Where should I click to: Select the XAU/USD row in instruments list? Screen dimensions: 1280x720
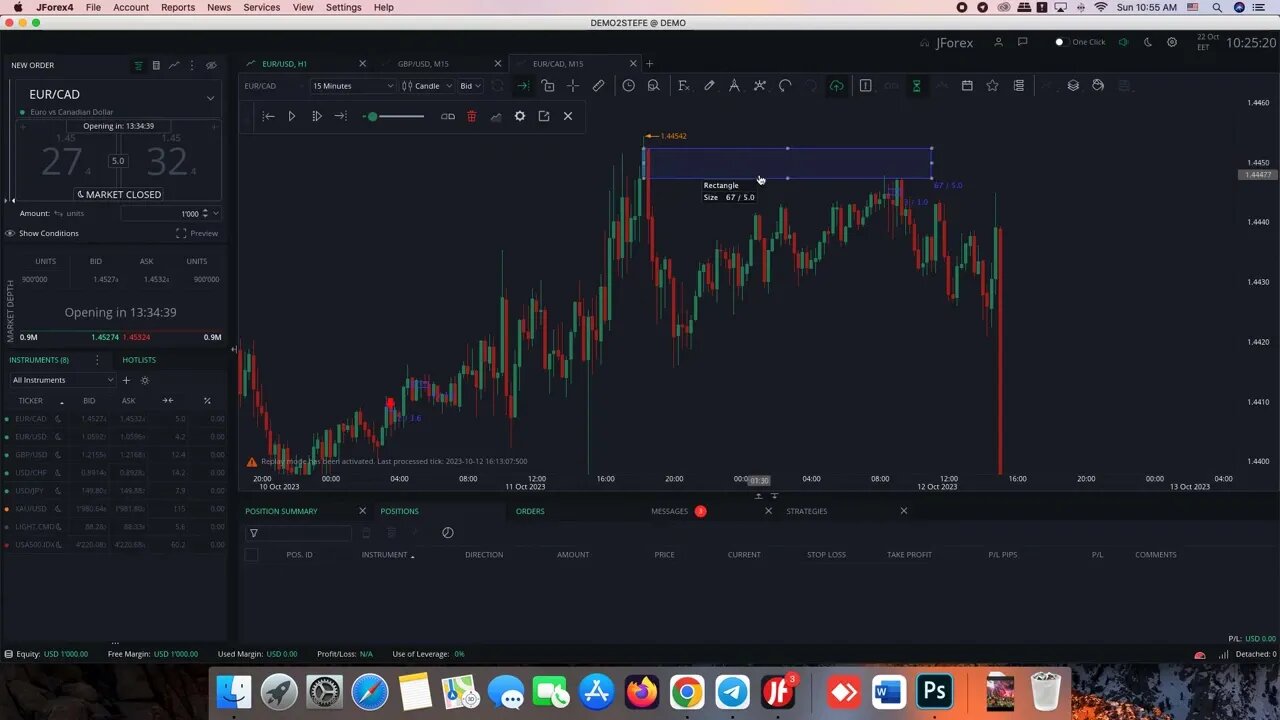[x=116, y=509]
